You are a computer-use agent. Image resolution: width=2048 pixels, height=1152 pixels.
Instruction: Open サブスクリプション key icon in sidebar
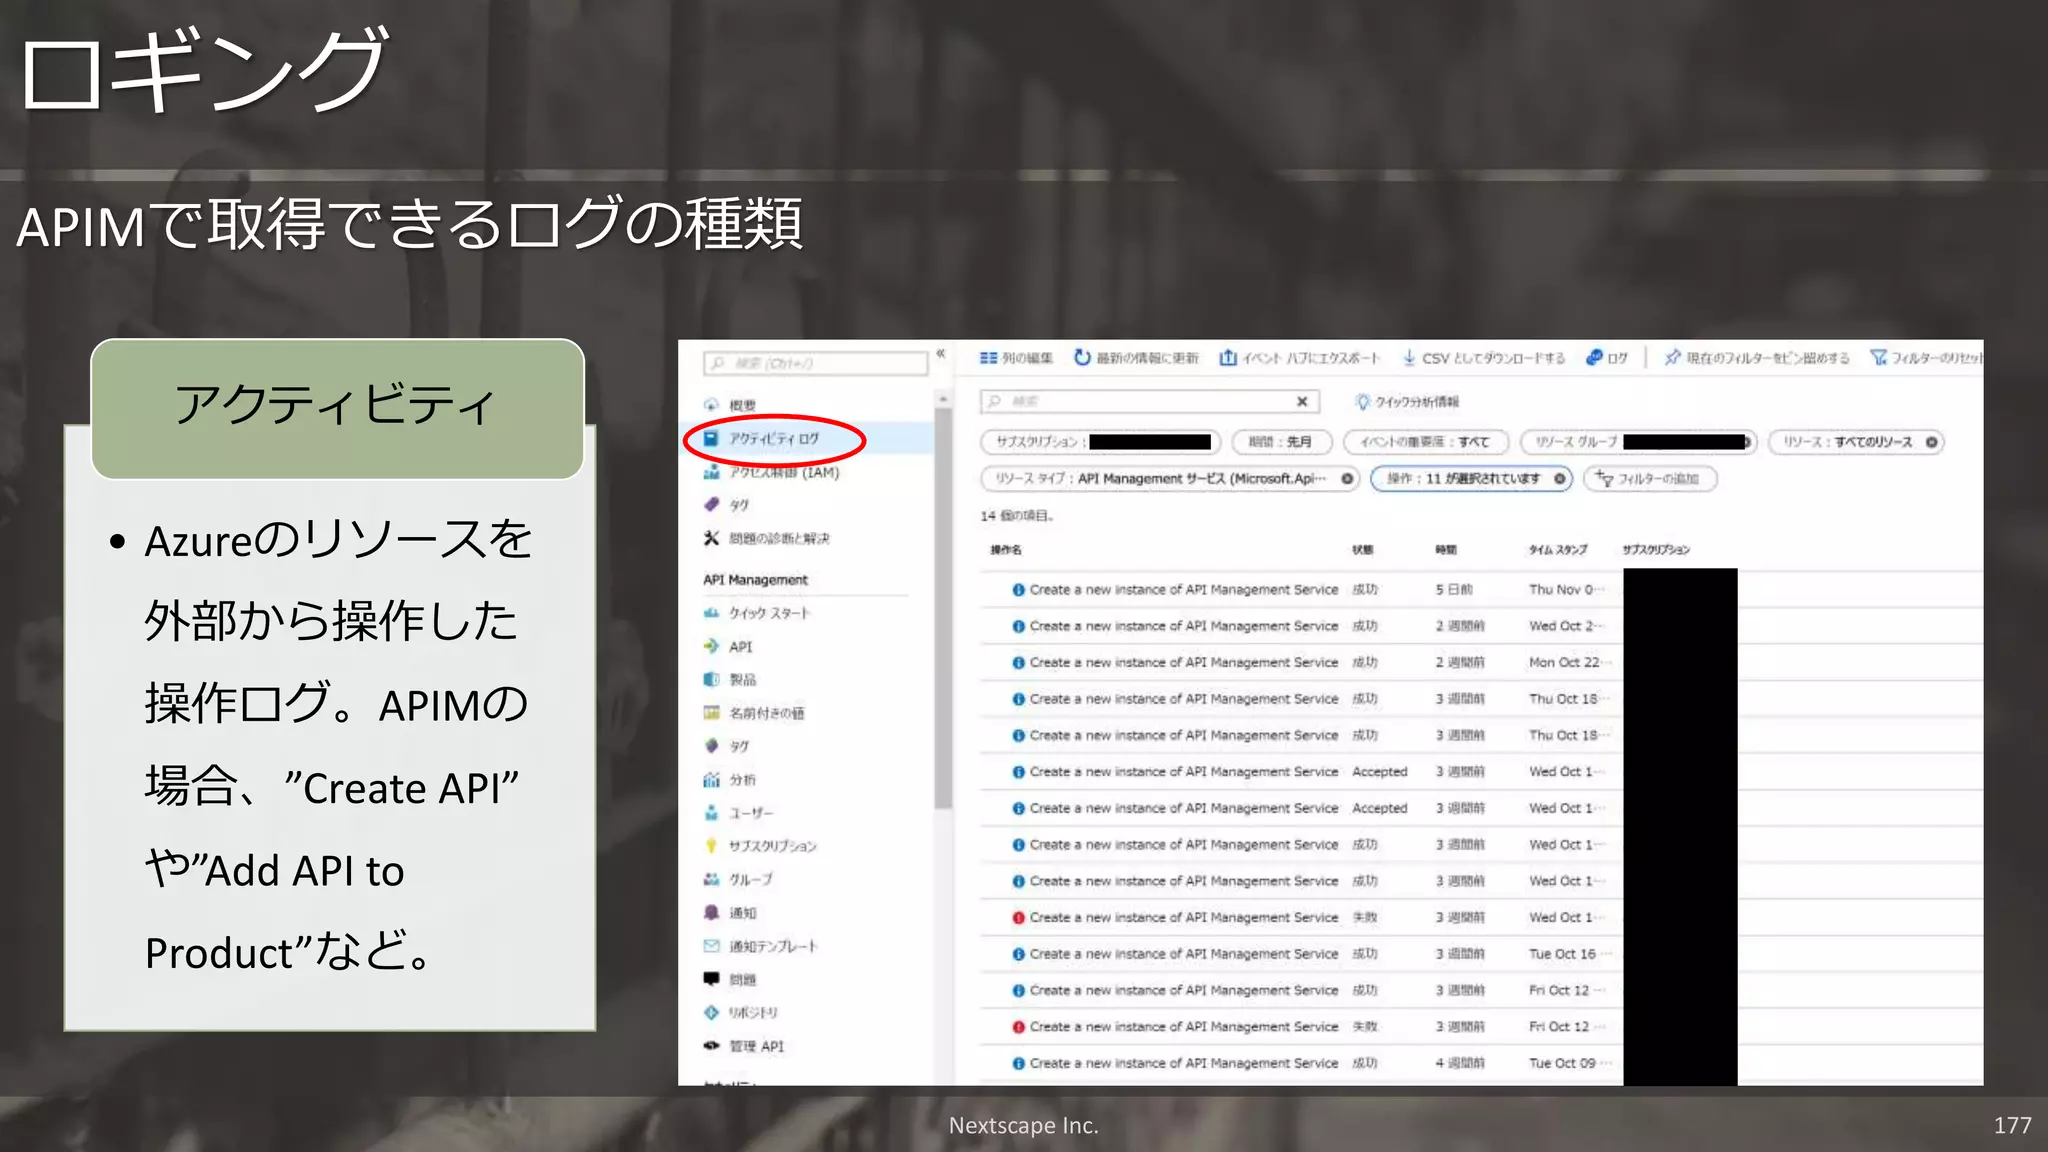tap(711, 846)
